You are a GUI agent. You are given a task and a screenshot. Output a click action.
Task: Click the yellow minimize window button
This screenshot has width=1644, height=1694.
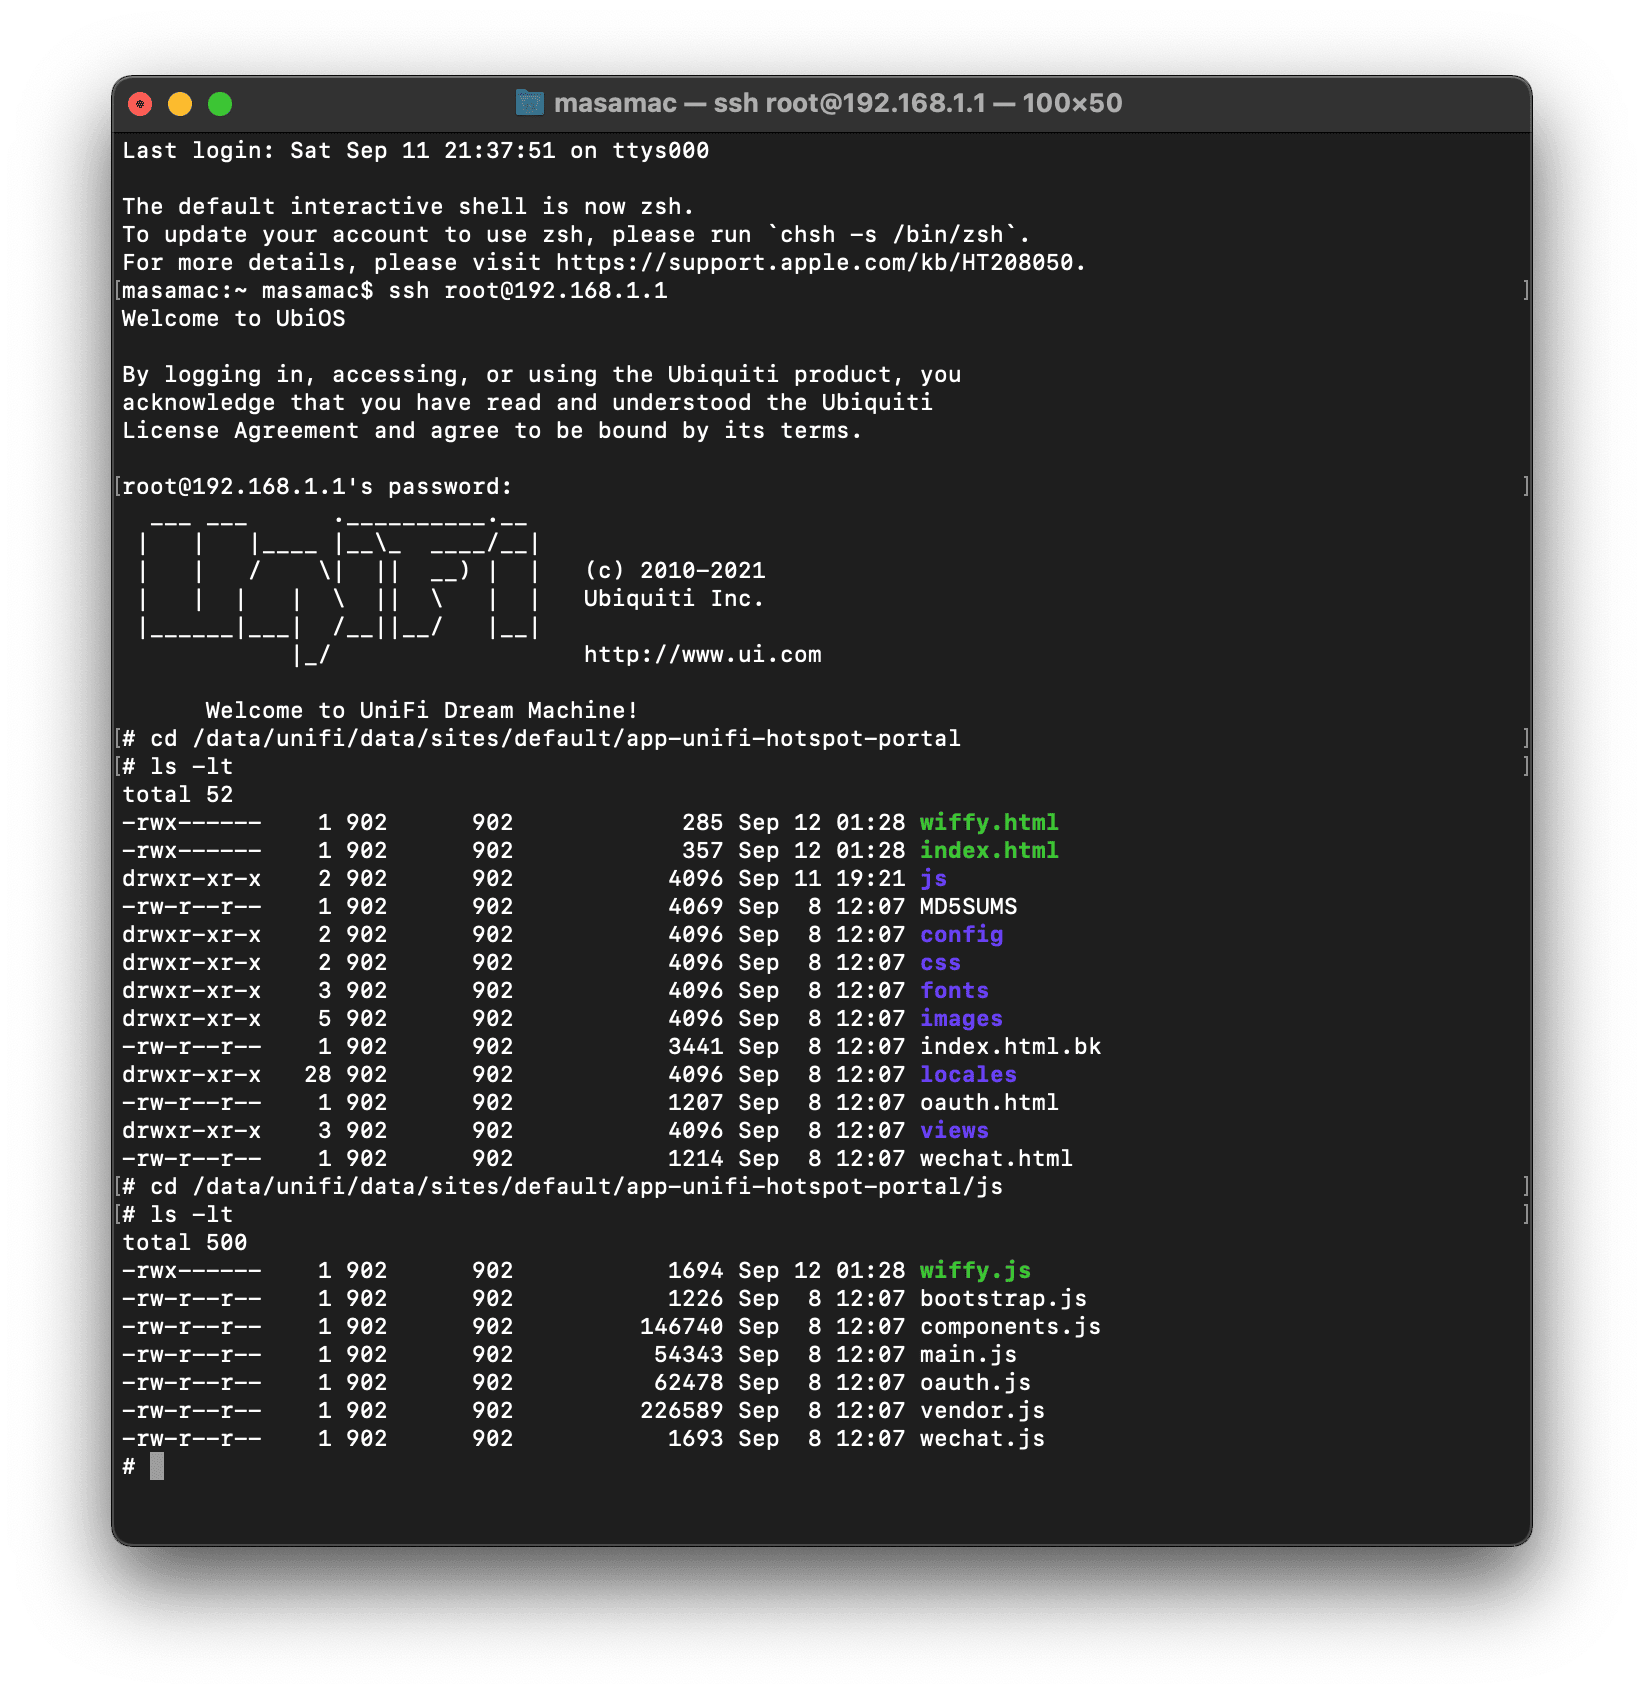tap(180, 104)
